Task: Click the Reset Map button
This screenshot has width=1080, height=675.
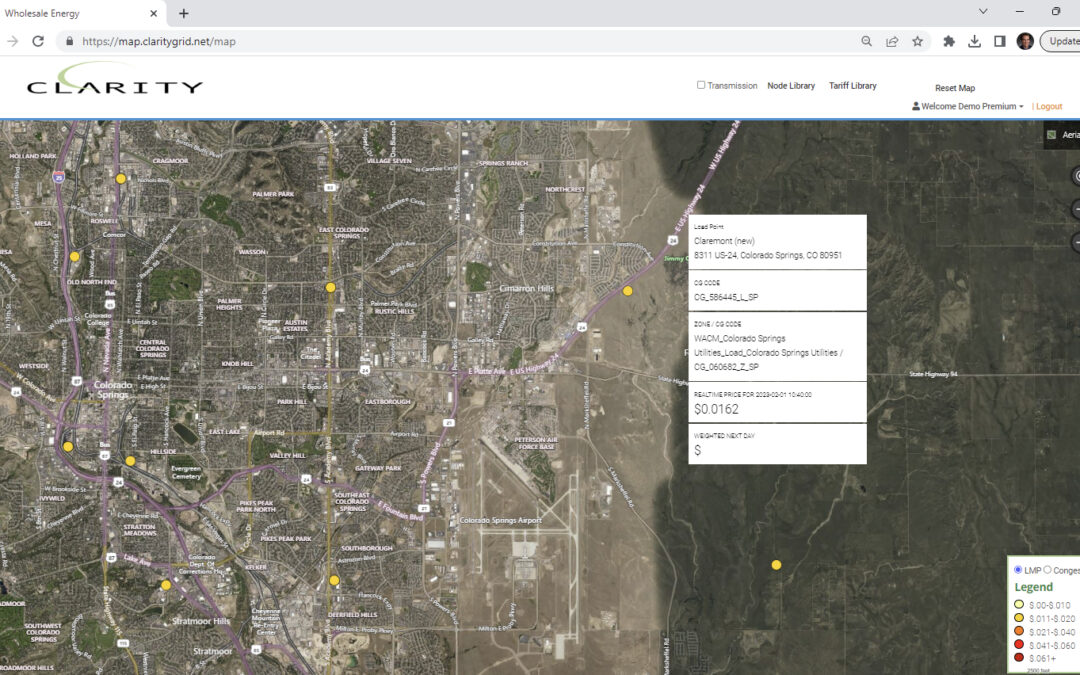Action: point(954,88)
